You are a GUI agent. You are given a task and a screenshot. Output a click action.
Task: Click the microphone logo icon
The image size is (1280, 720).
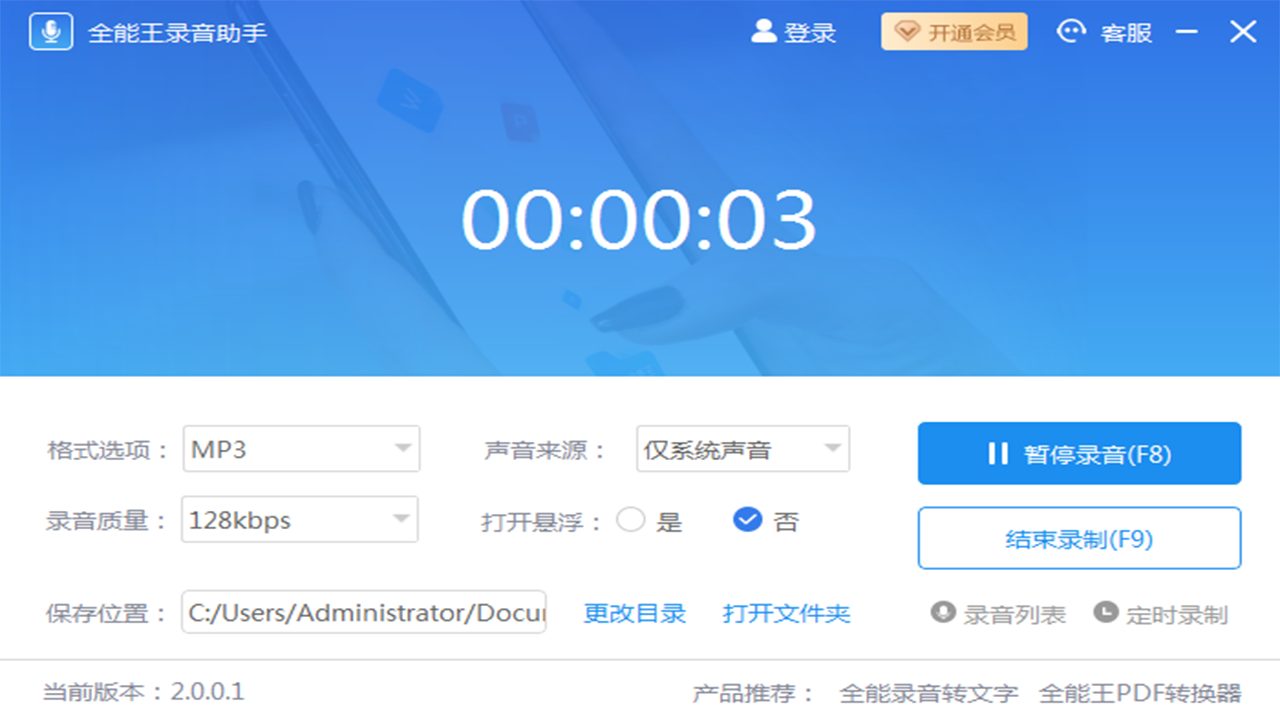[x=50, y=30]
